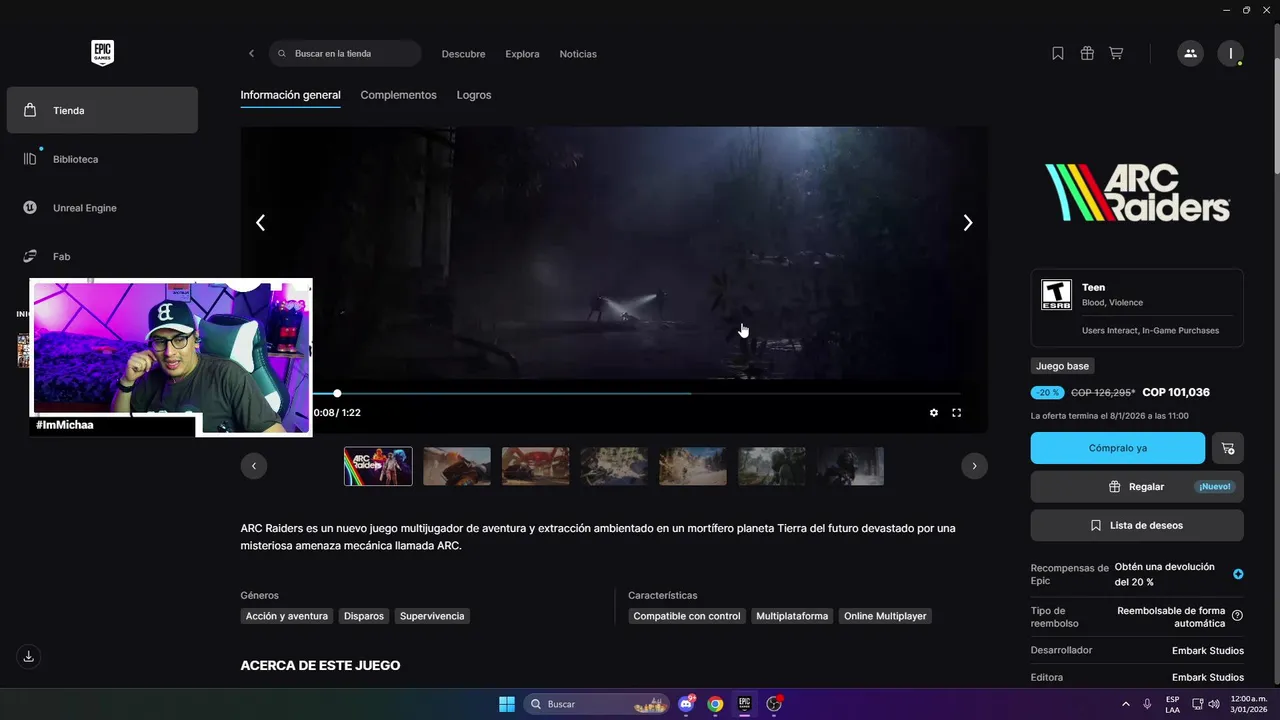Click the Compatible con control tag
The height and width of the screenshot is (720, 1280).
point(687,616)
